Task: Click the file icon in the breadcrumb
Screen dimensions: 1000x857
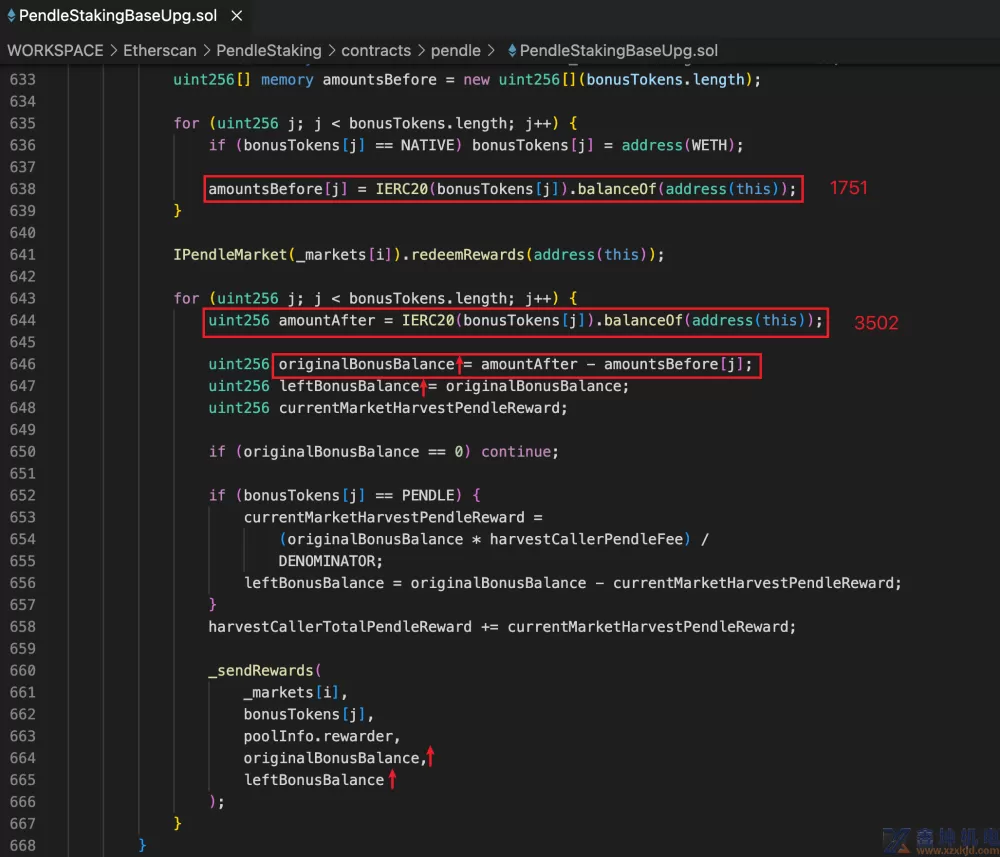Action: coord(512,50)
